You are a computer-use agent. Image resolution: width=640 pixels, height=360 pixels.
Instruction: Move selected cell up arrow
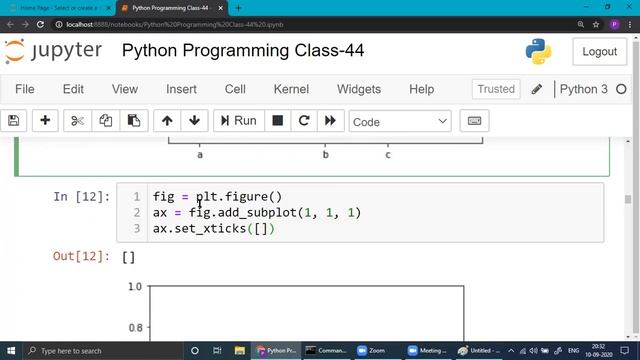(x=167, y=121)
